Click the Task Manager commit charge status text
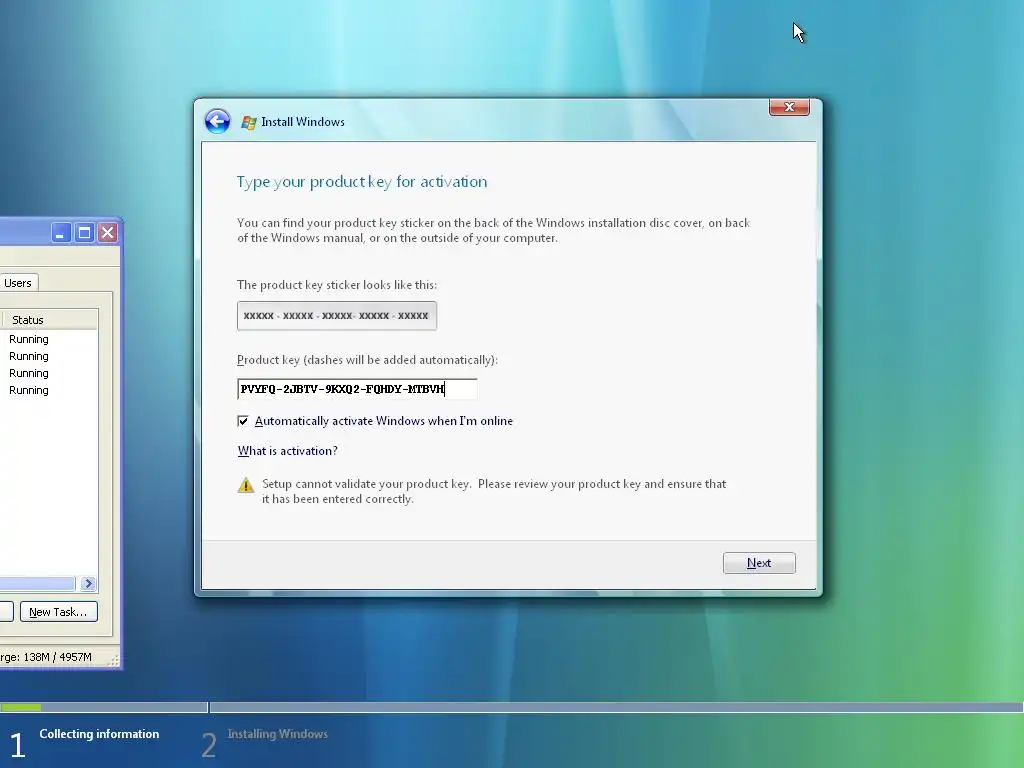 [46, 657]
